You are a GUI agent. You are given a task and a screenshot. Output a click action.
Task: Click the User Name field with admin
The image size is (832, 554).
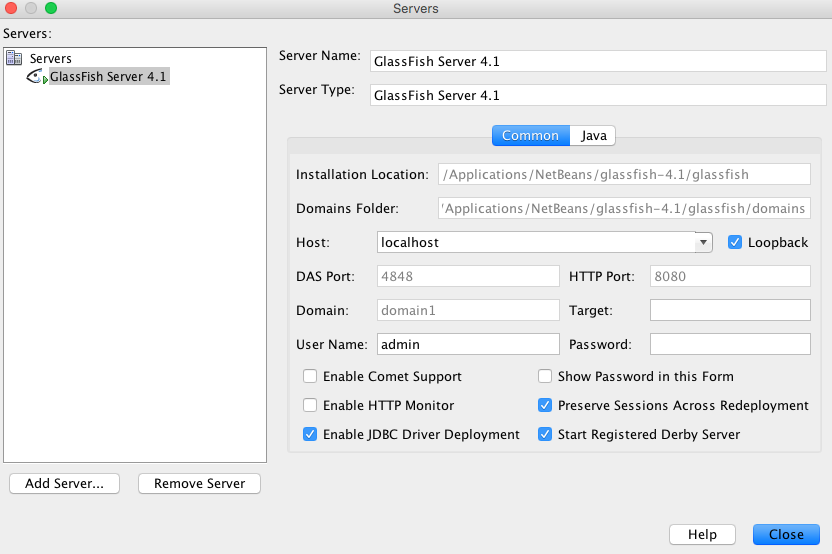pos(469,344)
